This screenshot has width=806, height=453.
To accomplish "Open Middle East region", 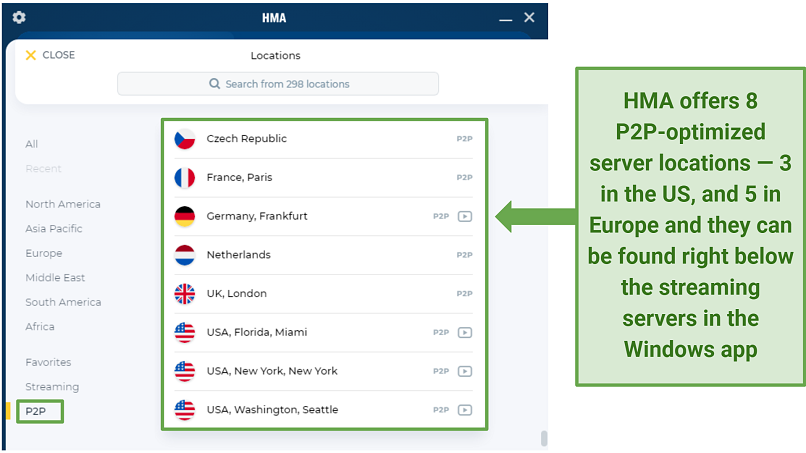I will tap(55, 278).
